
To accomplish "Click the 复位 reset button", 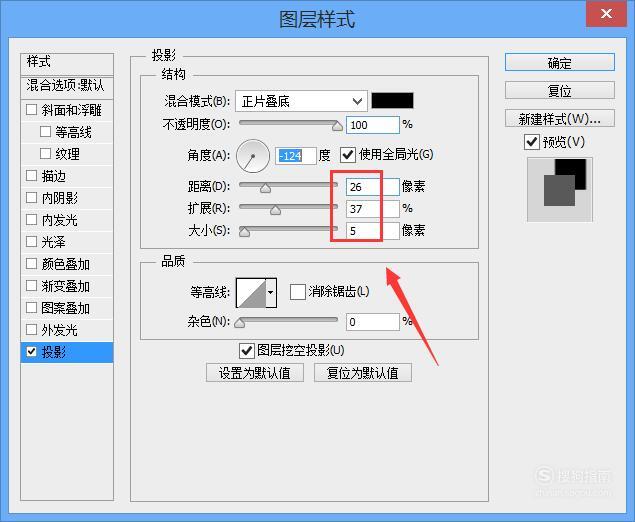I will tap(560, 90).
